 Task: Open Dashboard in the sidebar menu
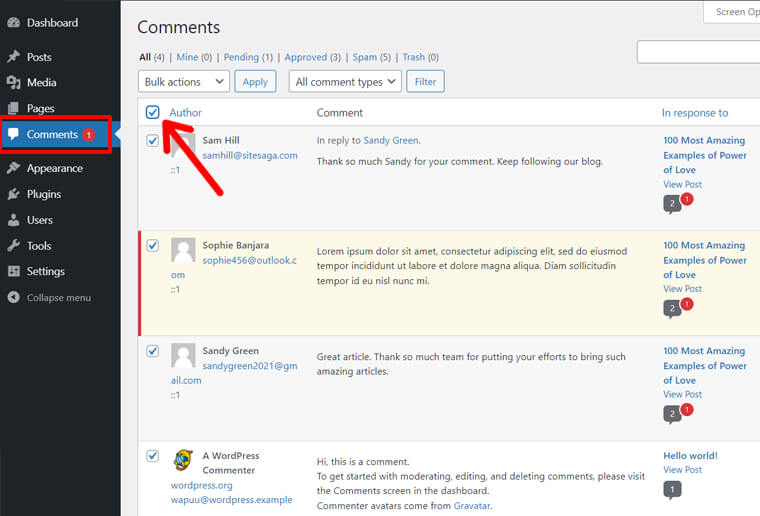pos(52,22)
